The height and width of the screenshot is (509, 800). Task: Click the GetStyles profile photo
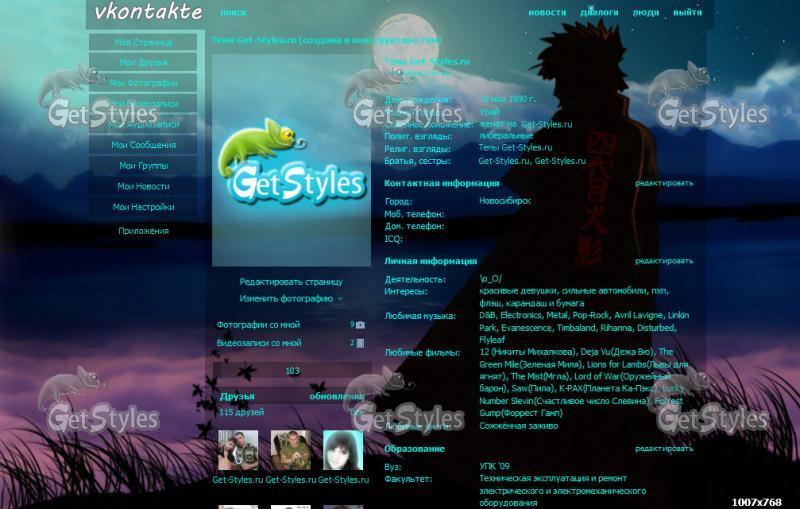click(x=291, y=161)
